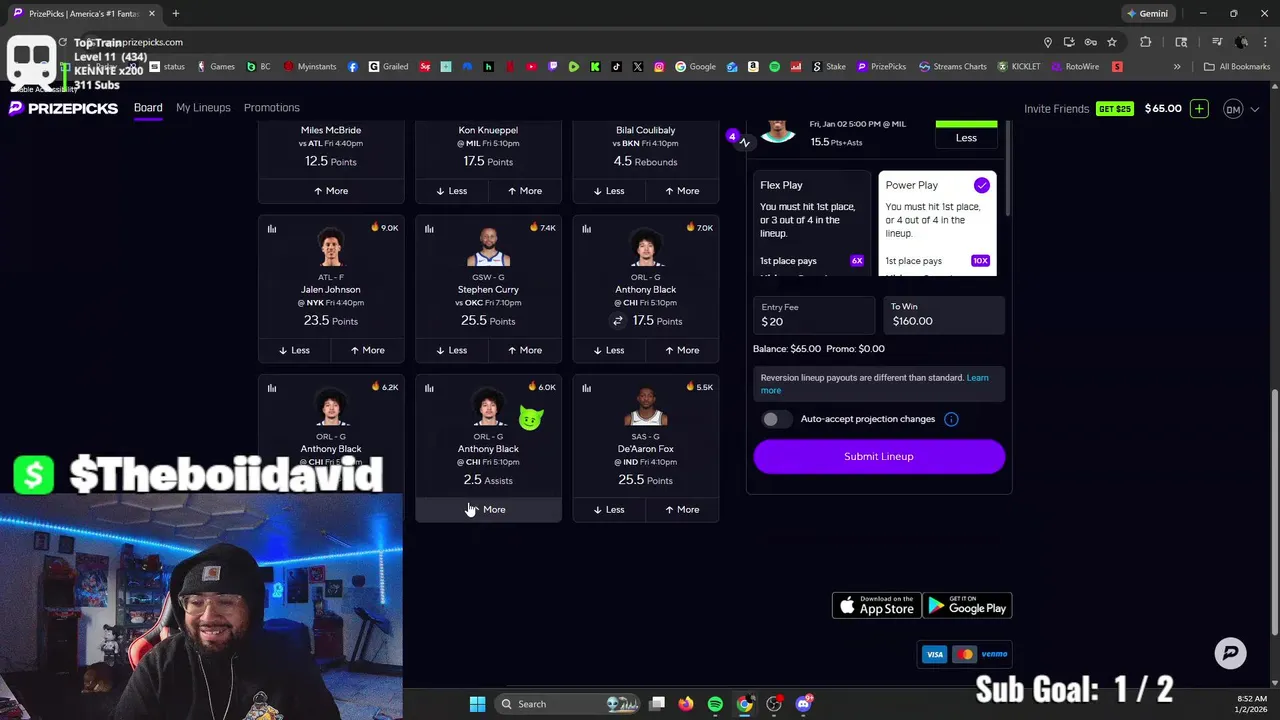Click the Less button in lineup slip
The image size is (1280, 720).
click(966, 138)
